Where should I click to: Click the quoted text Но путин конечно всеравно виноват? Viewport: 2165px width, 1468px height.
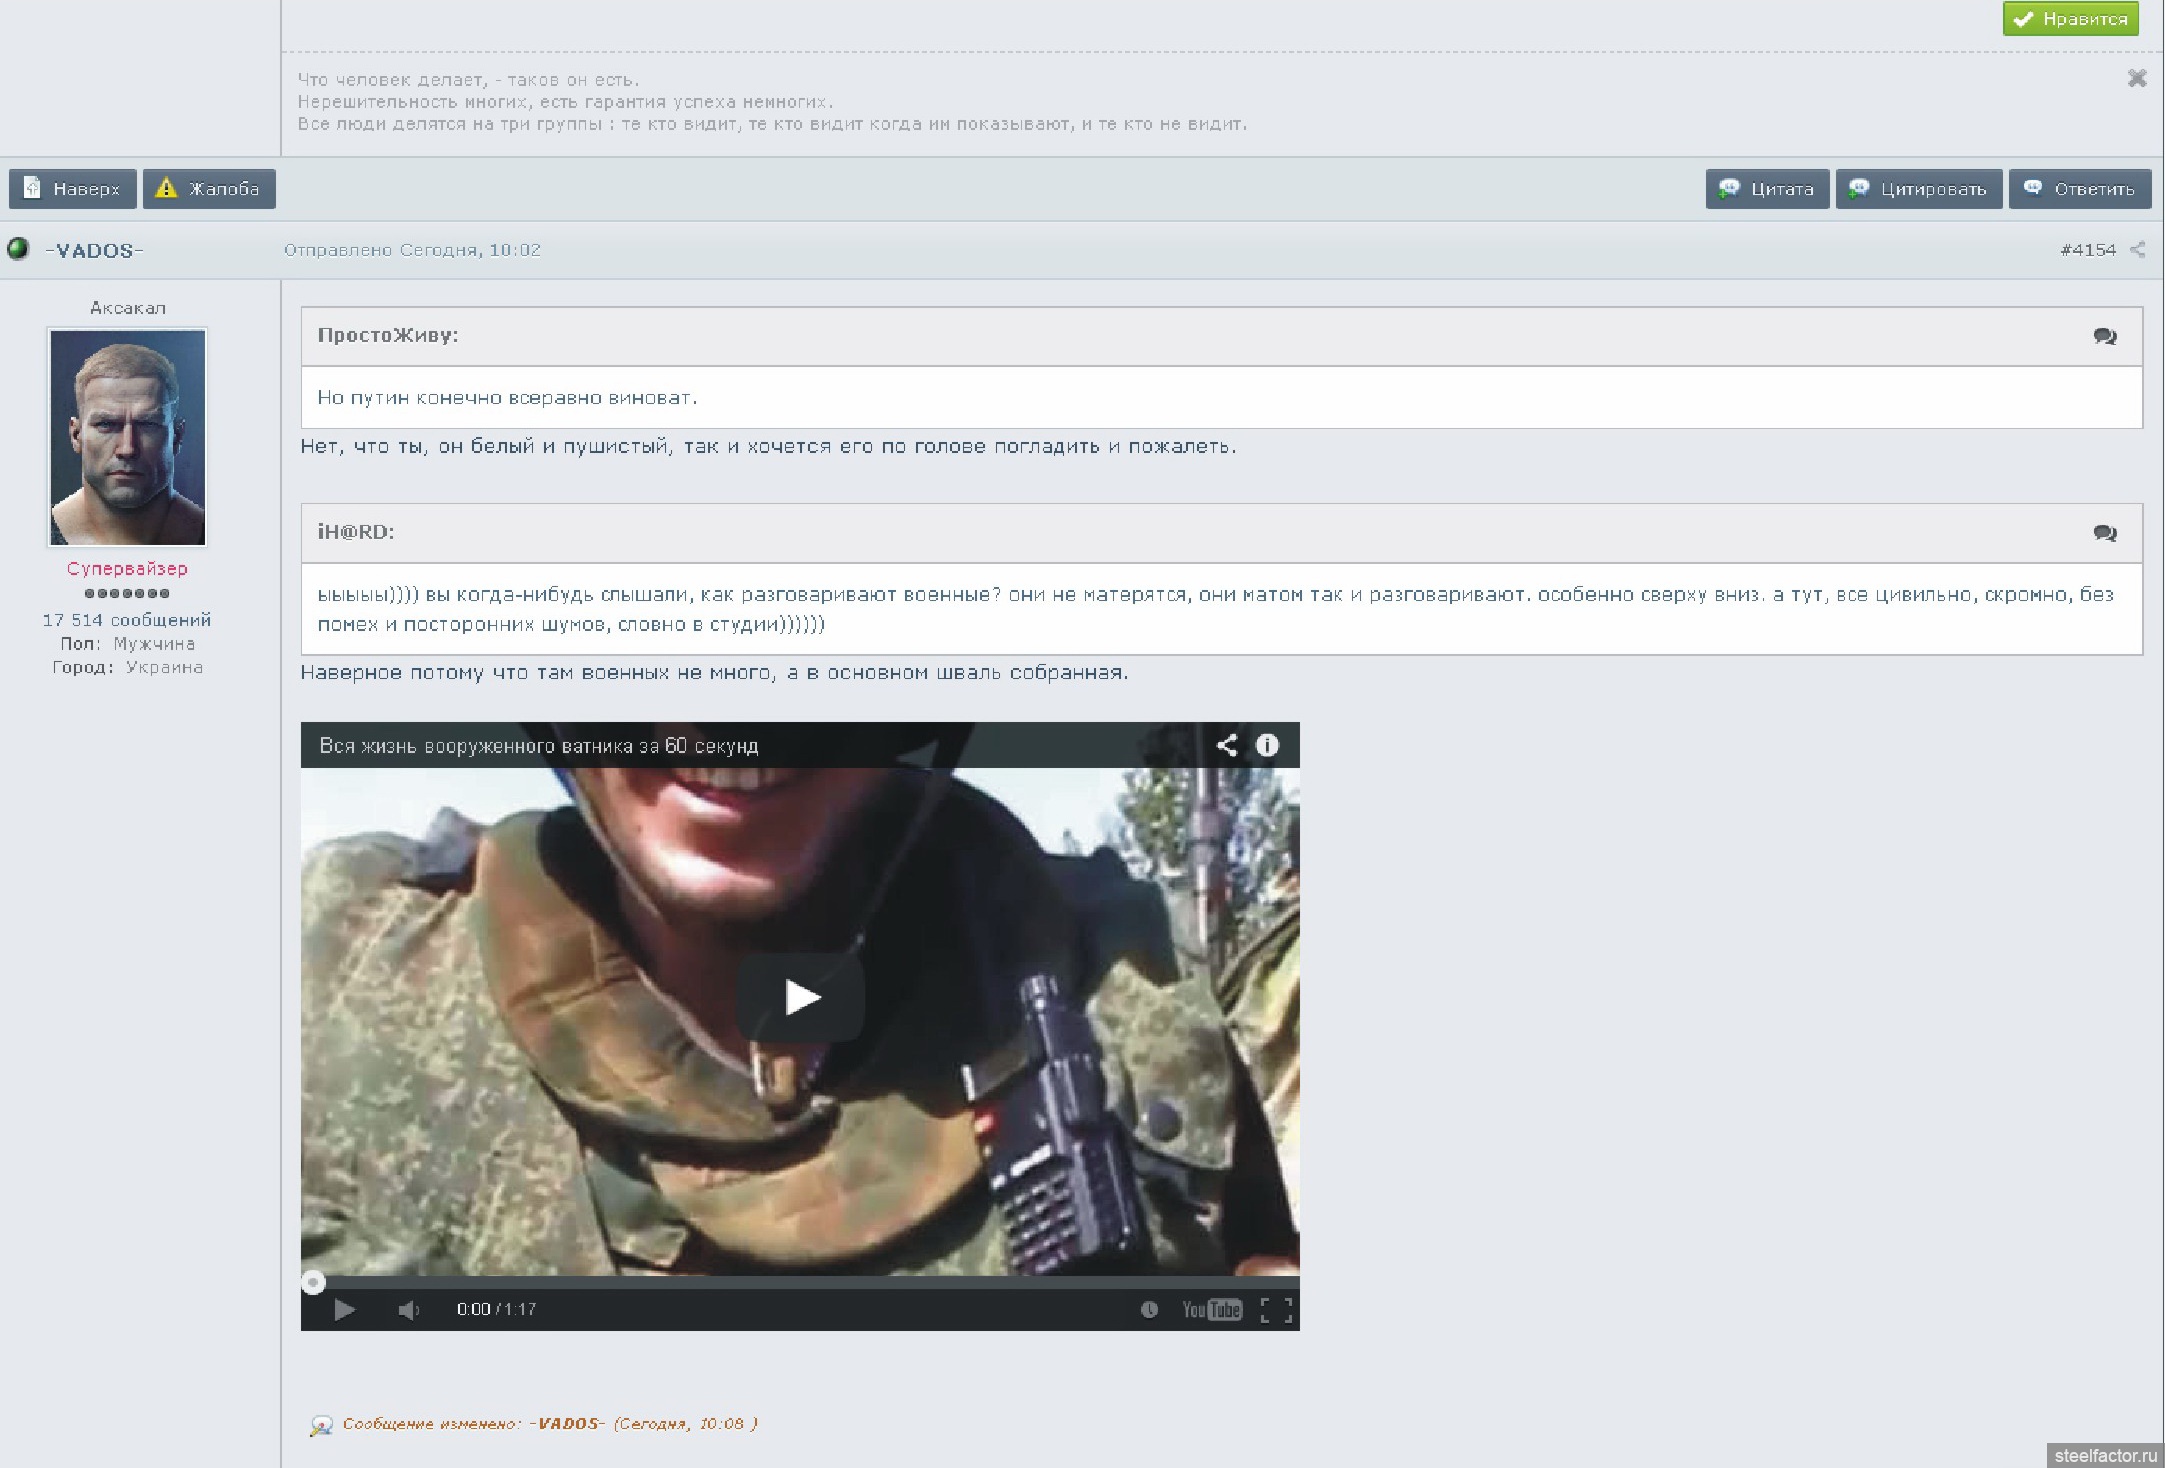tap(507, 398)
